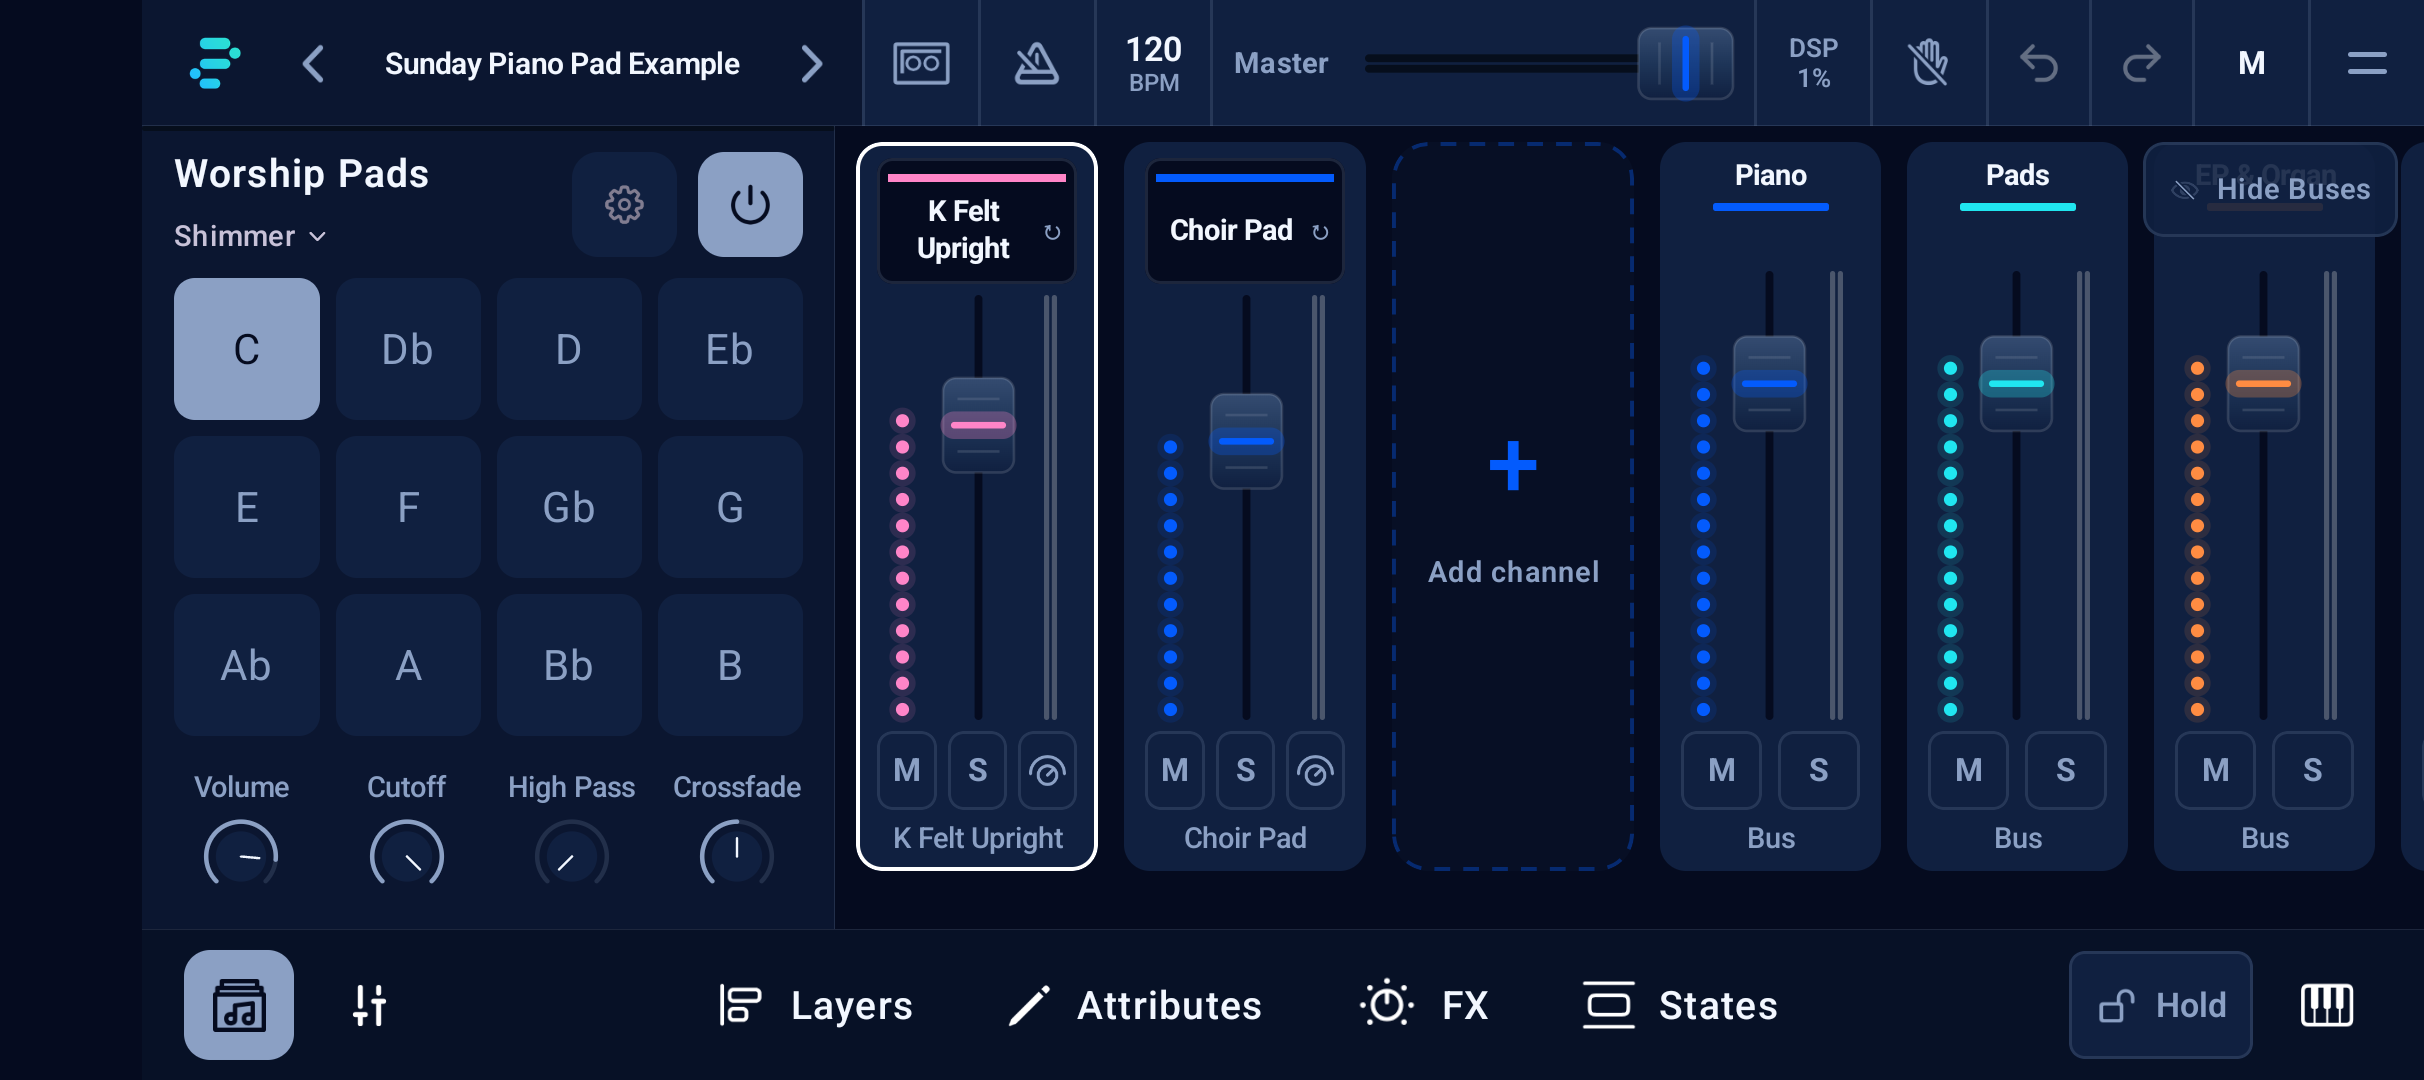Screen dimensions: 2424x1080
Task: Open the Layers tab
Action: 816,1004
